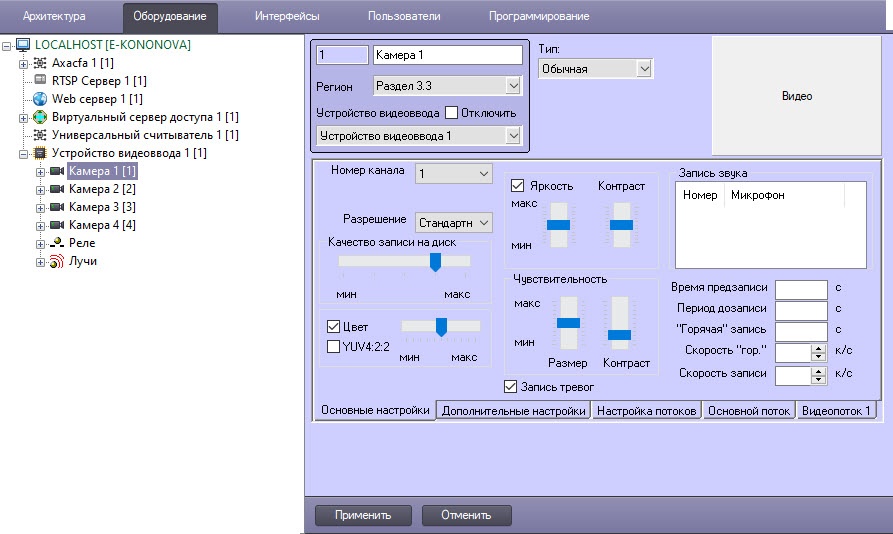Viewport: 893px width, 534px height.
Task: Enable the Отключить checkbox
Action: pyautogui.click(x=451, y=113)
